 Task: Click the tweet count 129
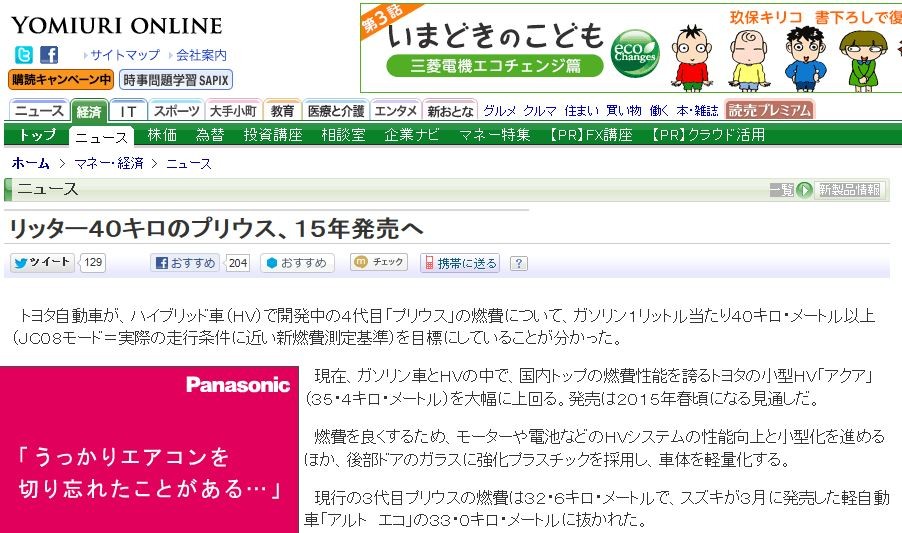[93, 263]
